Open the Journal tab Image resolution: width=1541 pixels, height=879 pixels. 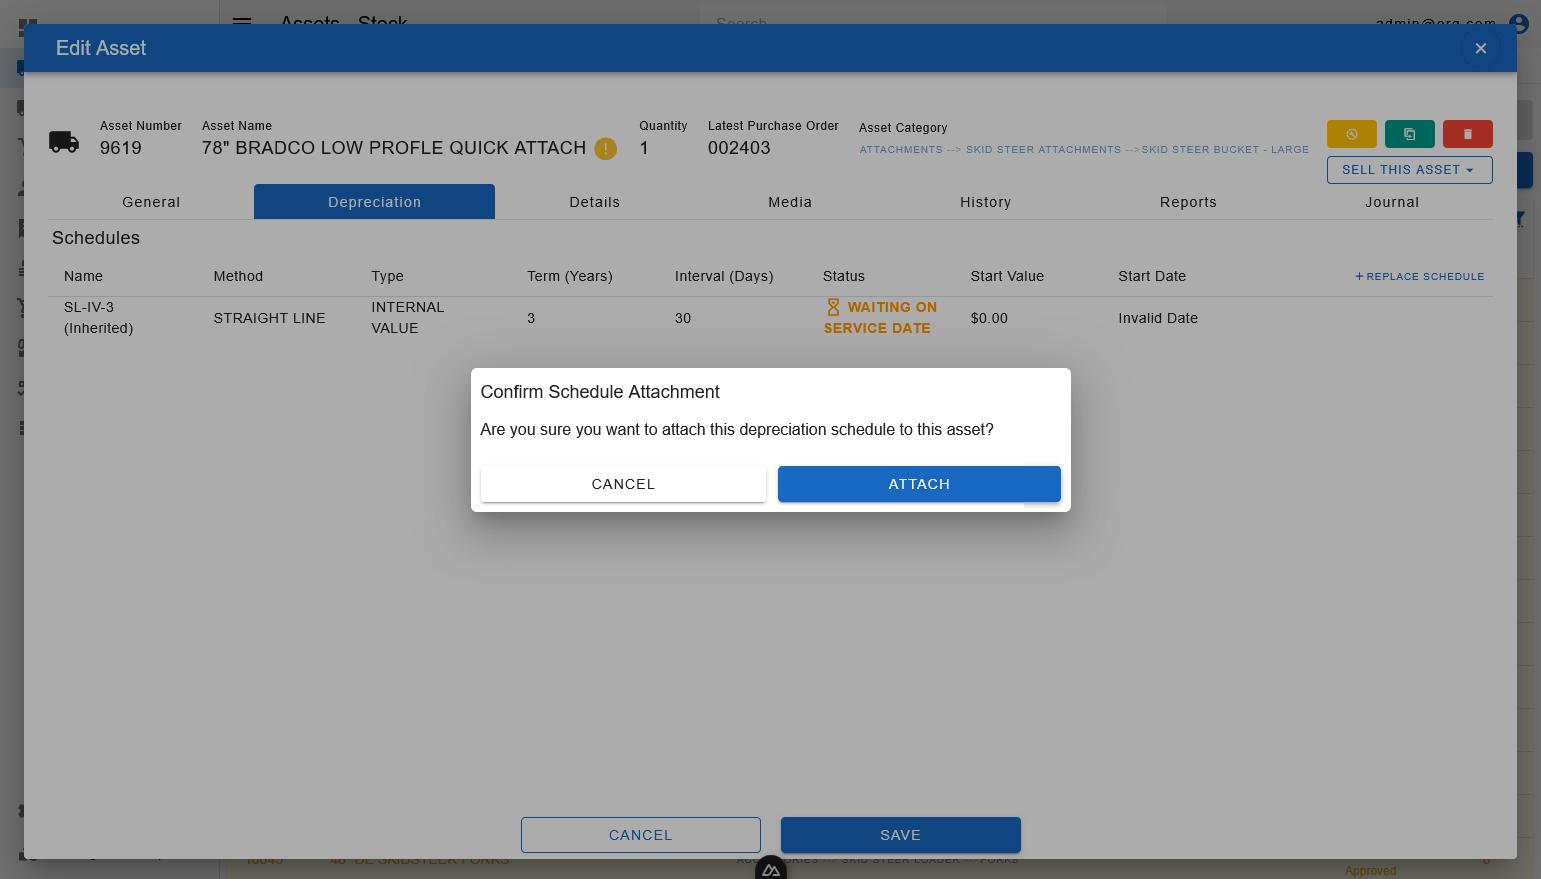[x=1391, y=202]
